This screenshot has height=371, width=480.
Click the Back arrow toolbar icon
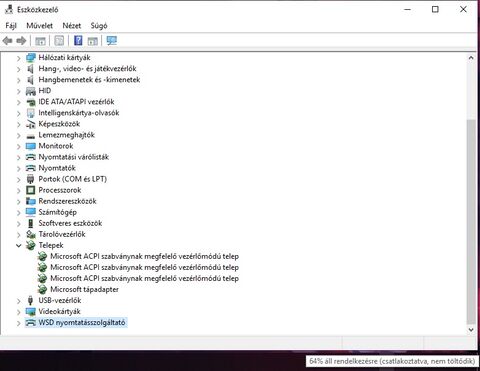pos(7,41)
